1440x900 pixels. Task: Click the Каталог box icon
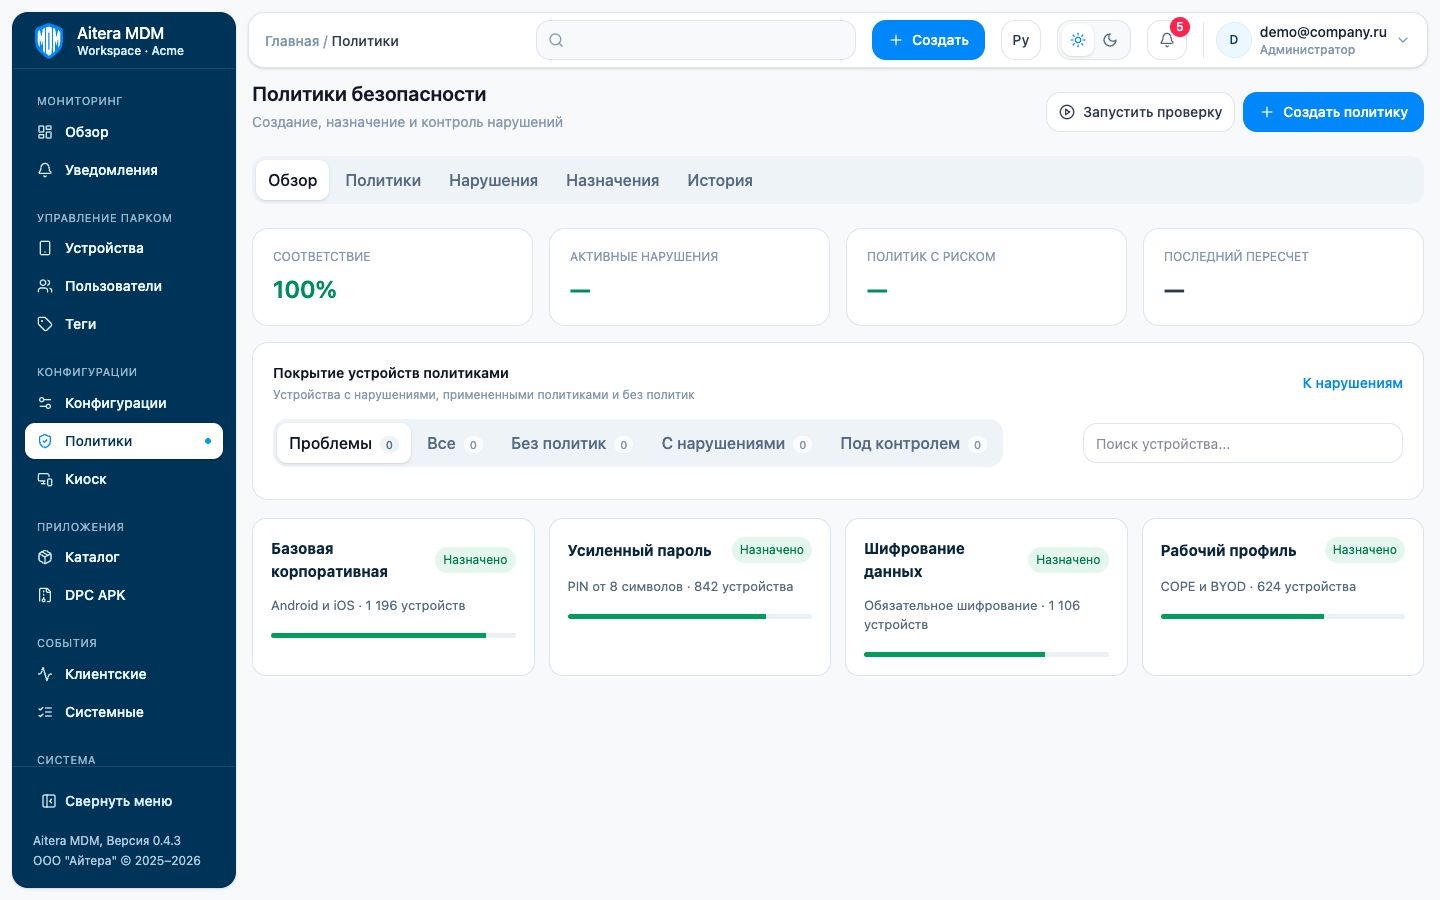[x=45, y=557]
